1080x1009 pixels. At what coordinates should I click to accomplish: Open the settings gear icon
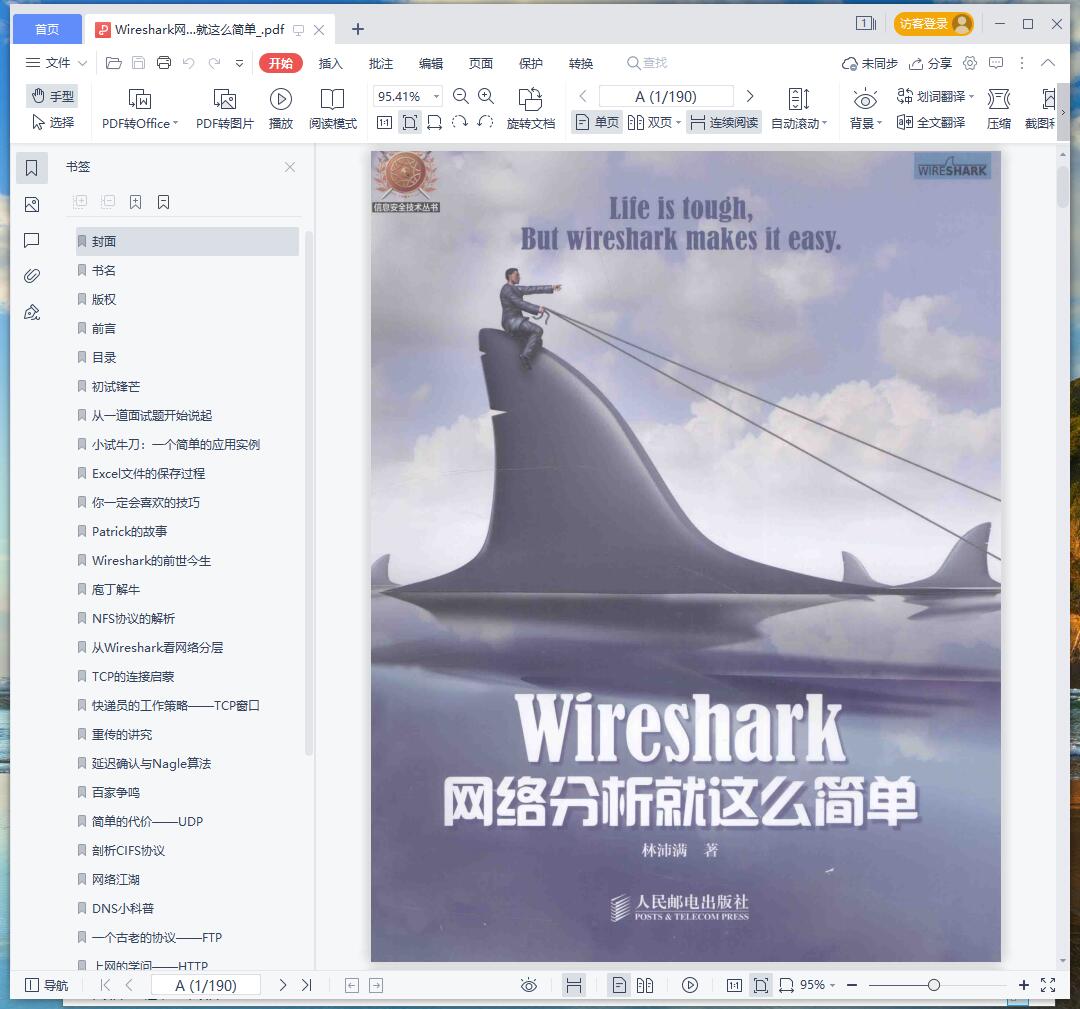[970, 63]
